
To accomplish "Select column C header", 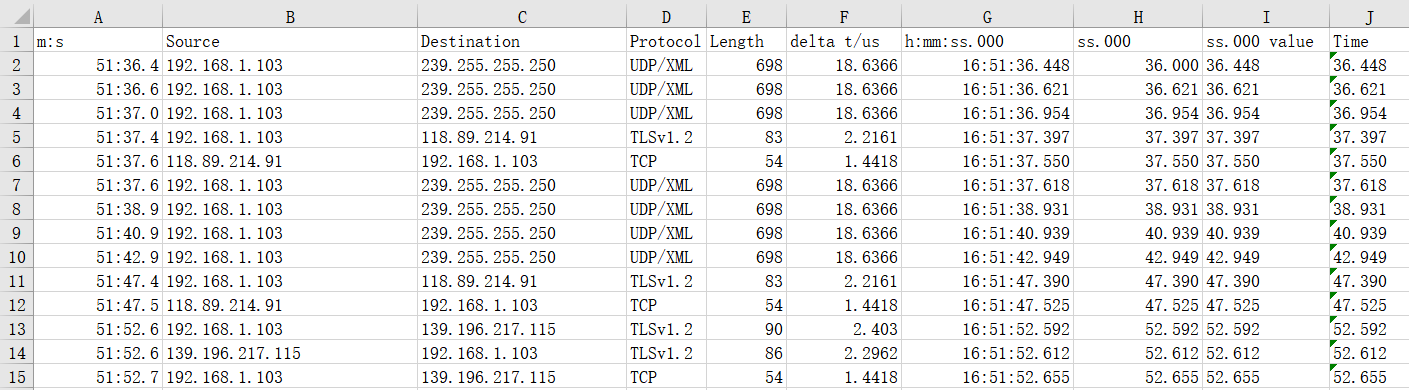I will 522,16.
